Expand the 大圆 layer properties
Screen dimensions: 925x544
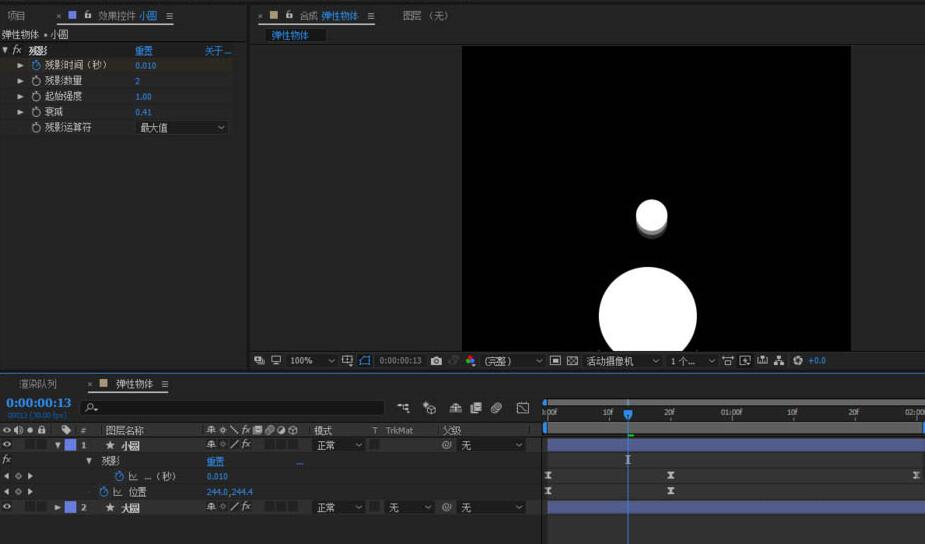pyautogui.click(x=57, y=508)
